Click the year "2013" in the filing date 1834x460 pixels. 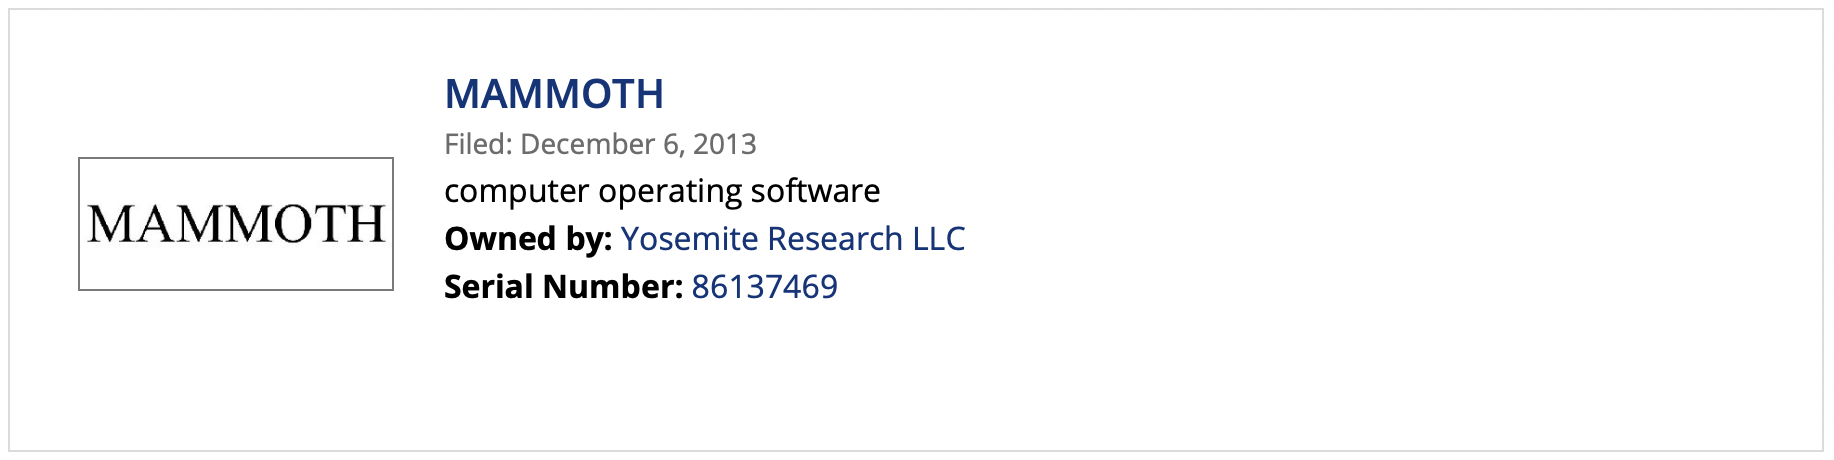[x=725, y=144]
